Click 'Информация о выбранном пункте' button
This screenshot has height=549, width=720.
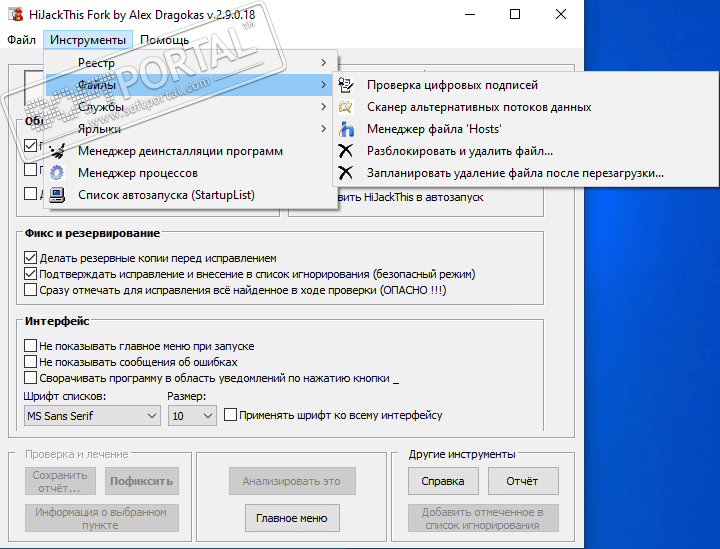point(101,518)
